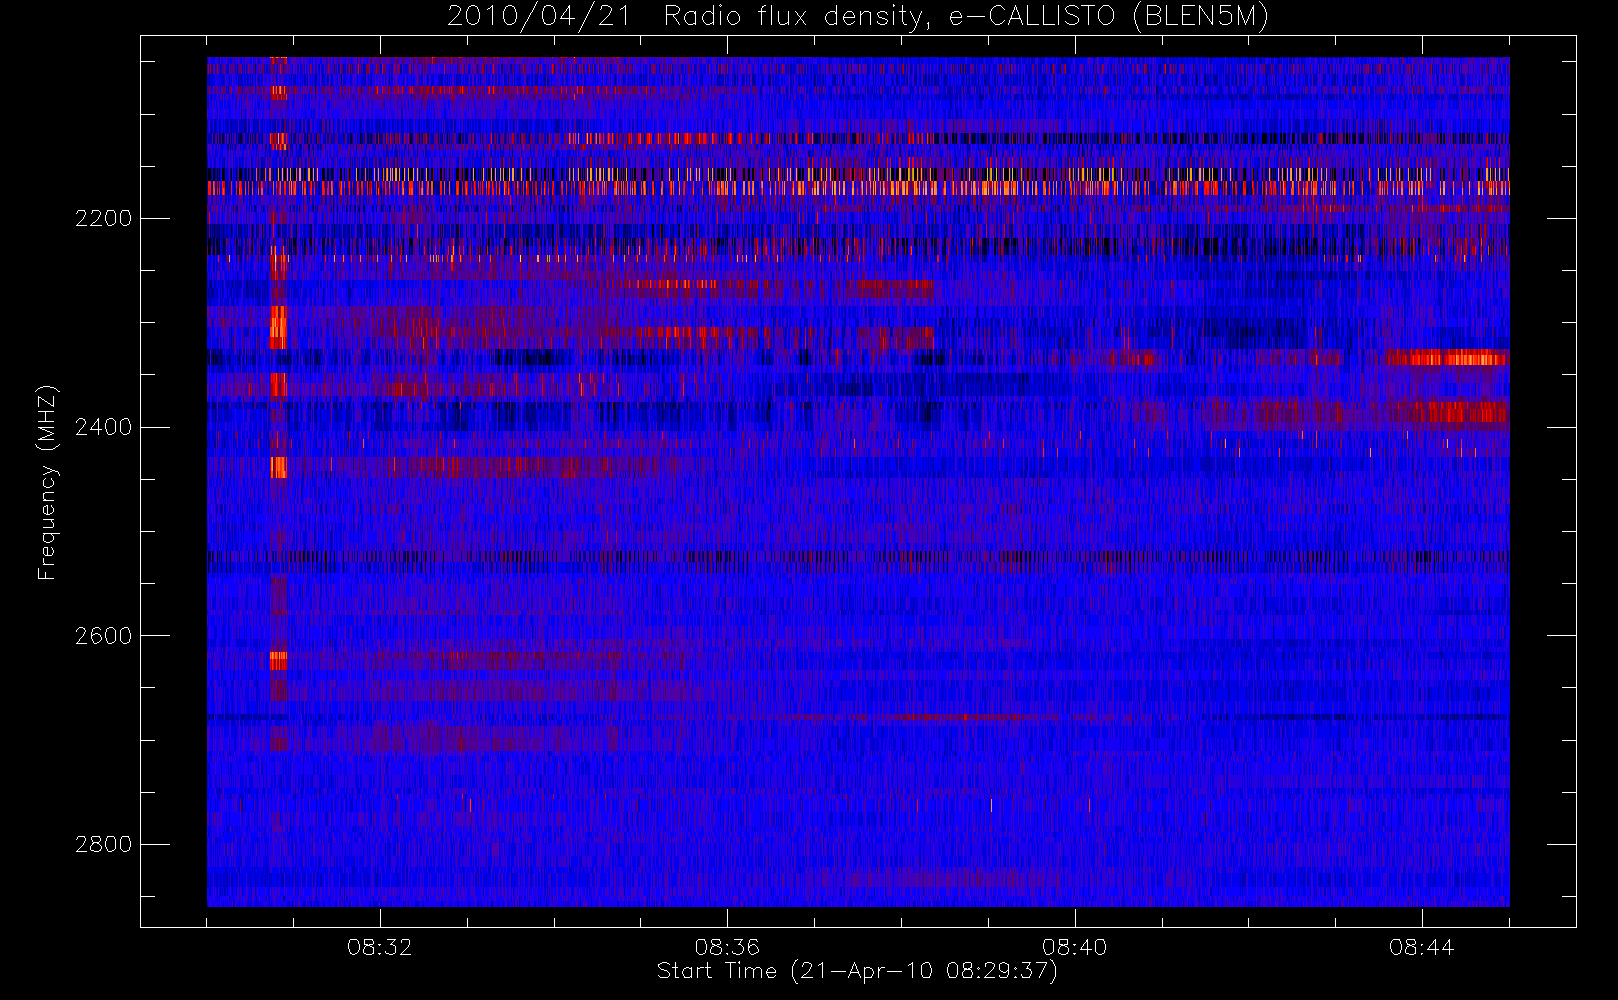Click the 2800 frequency tick label

[x=103, y=845]
